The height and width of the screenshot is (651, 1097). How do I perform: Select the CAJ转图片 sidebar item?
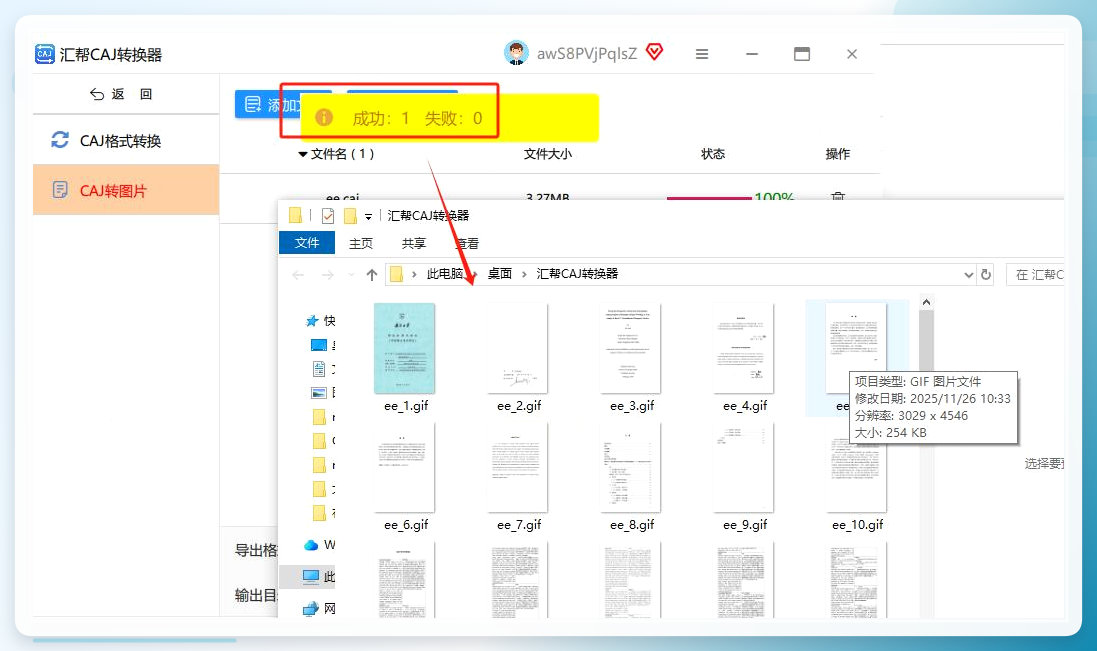(x=126, y=190)
